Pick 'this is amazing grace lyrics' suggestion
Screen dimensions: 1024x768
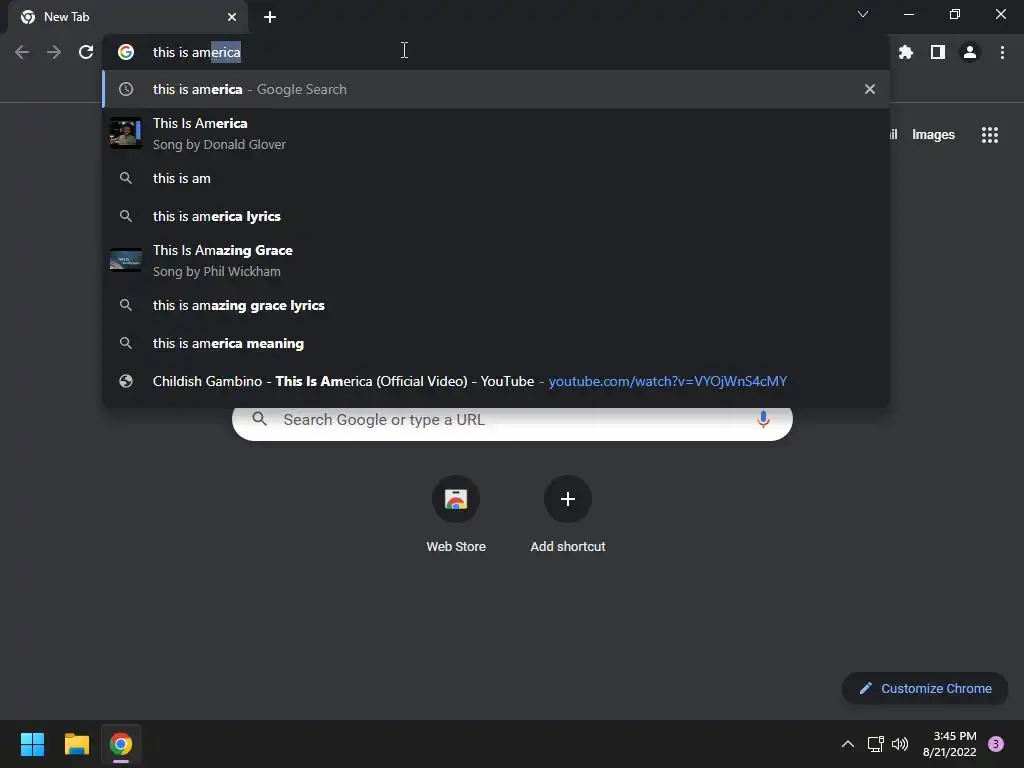point(496,305)
